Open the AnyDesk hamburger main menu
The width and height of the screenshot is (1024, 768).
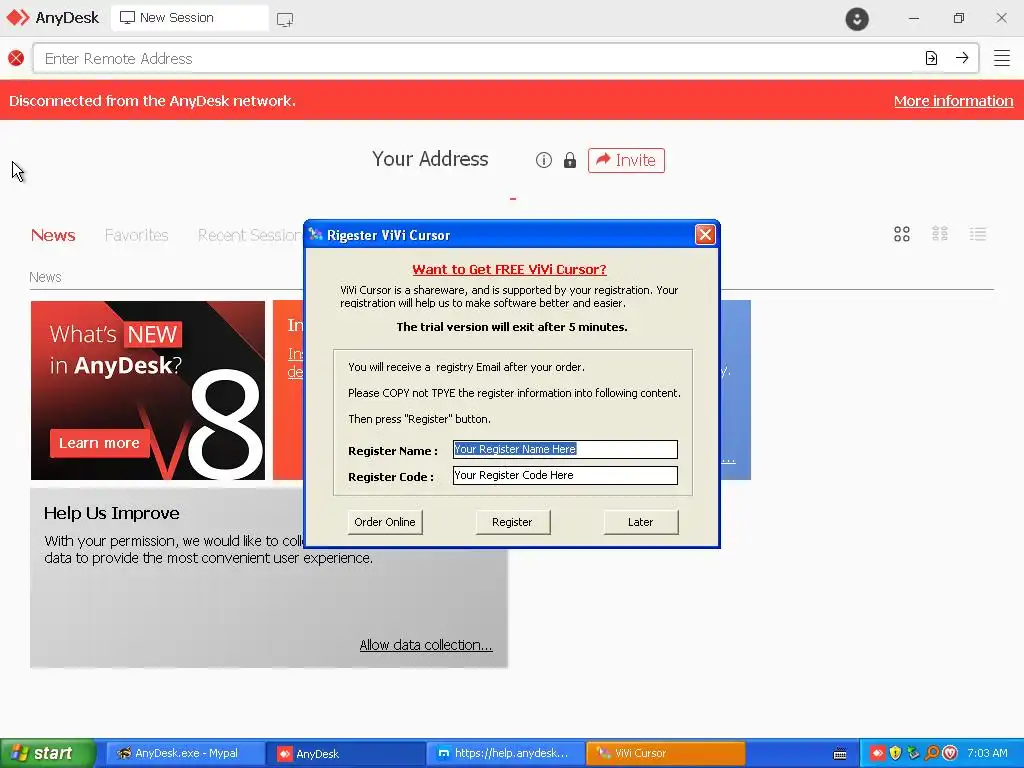coord(1002,58)
